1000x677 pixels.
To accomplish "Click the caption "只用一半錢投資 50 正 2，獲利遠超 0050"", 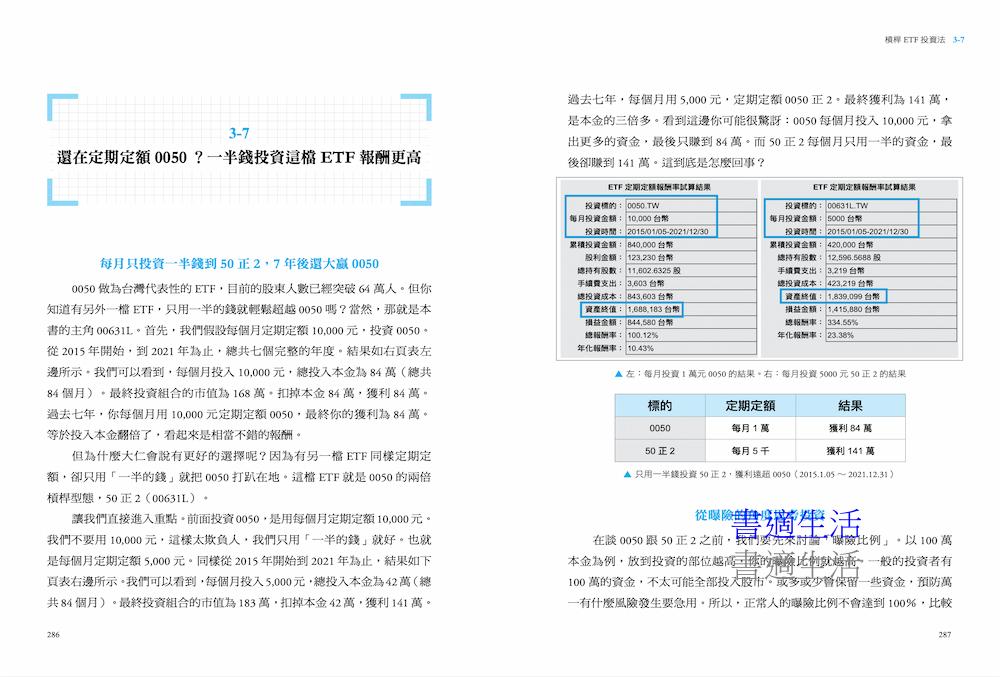I will pyautogui.click(x=712, y=474).
